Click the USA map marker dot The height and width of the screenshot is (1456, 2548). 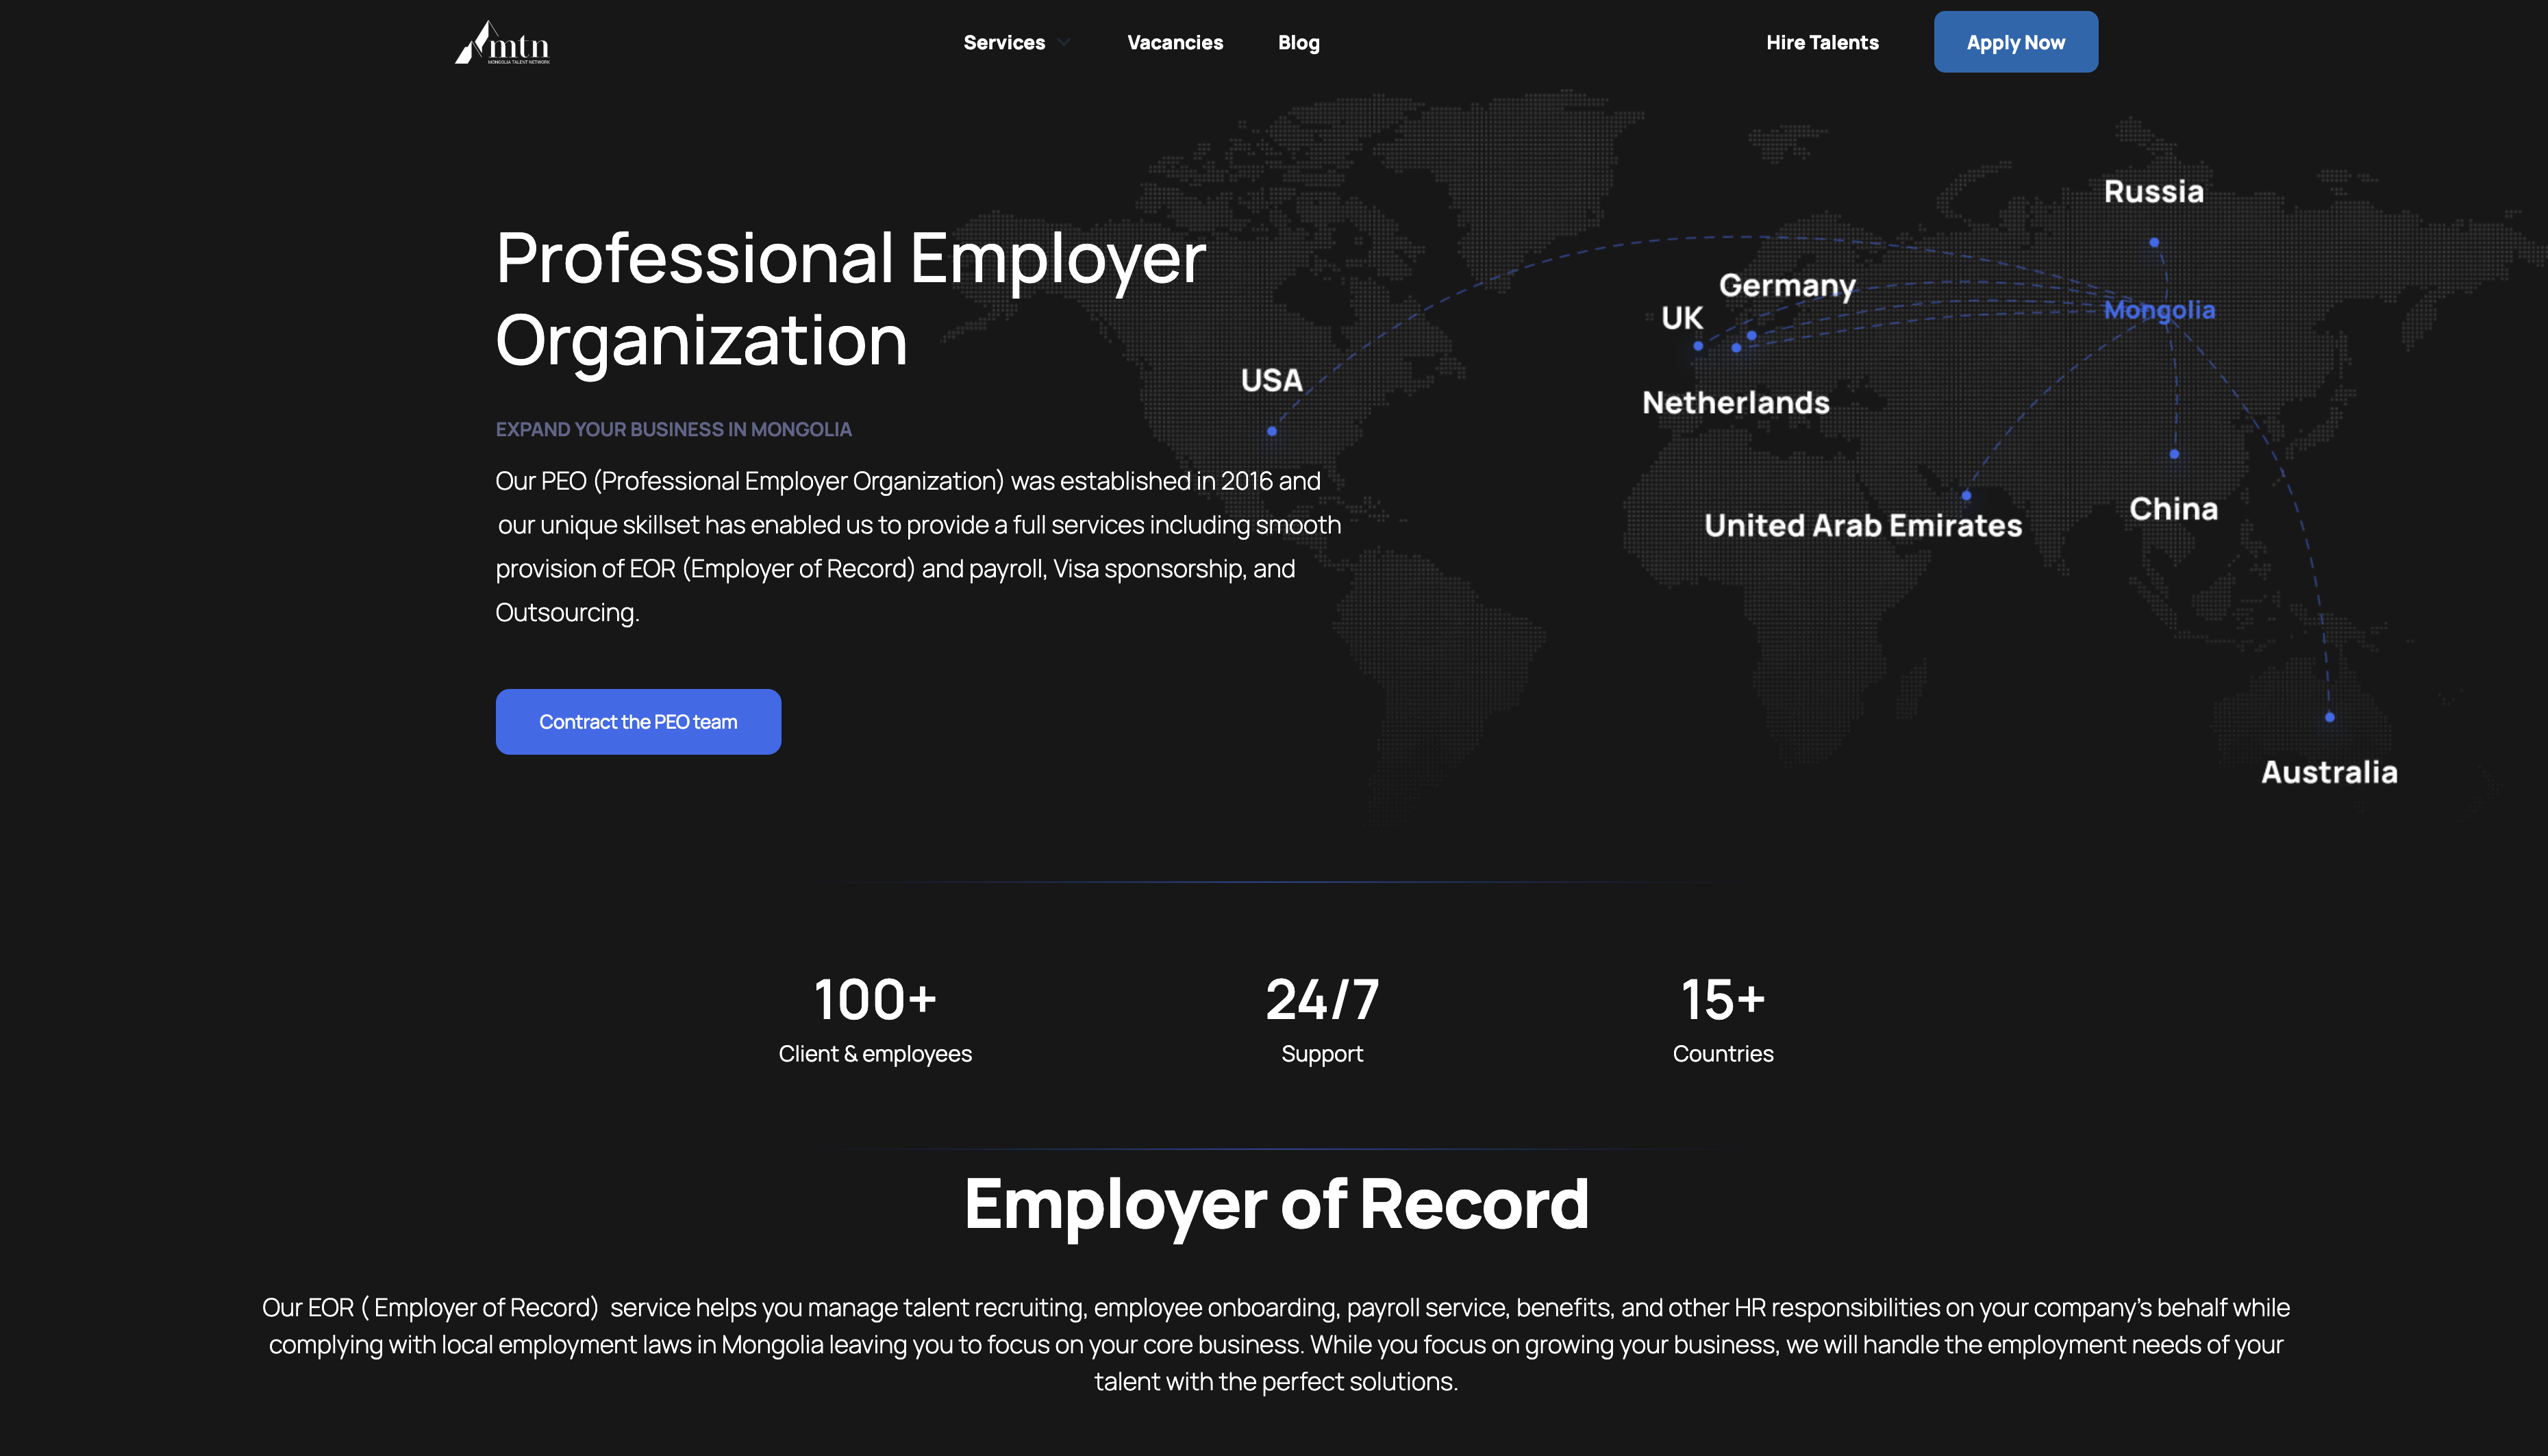(1272, 431)
